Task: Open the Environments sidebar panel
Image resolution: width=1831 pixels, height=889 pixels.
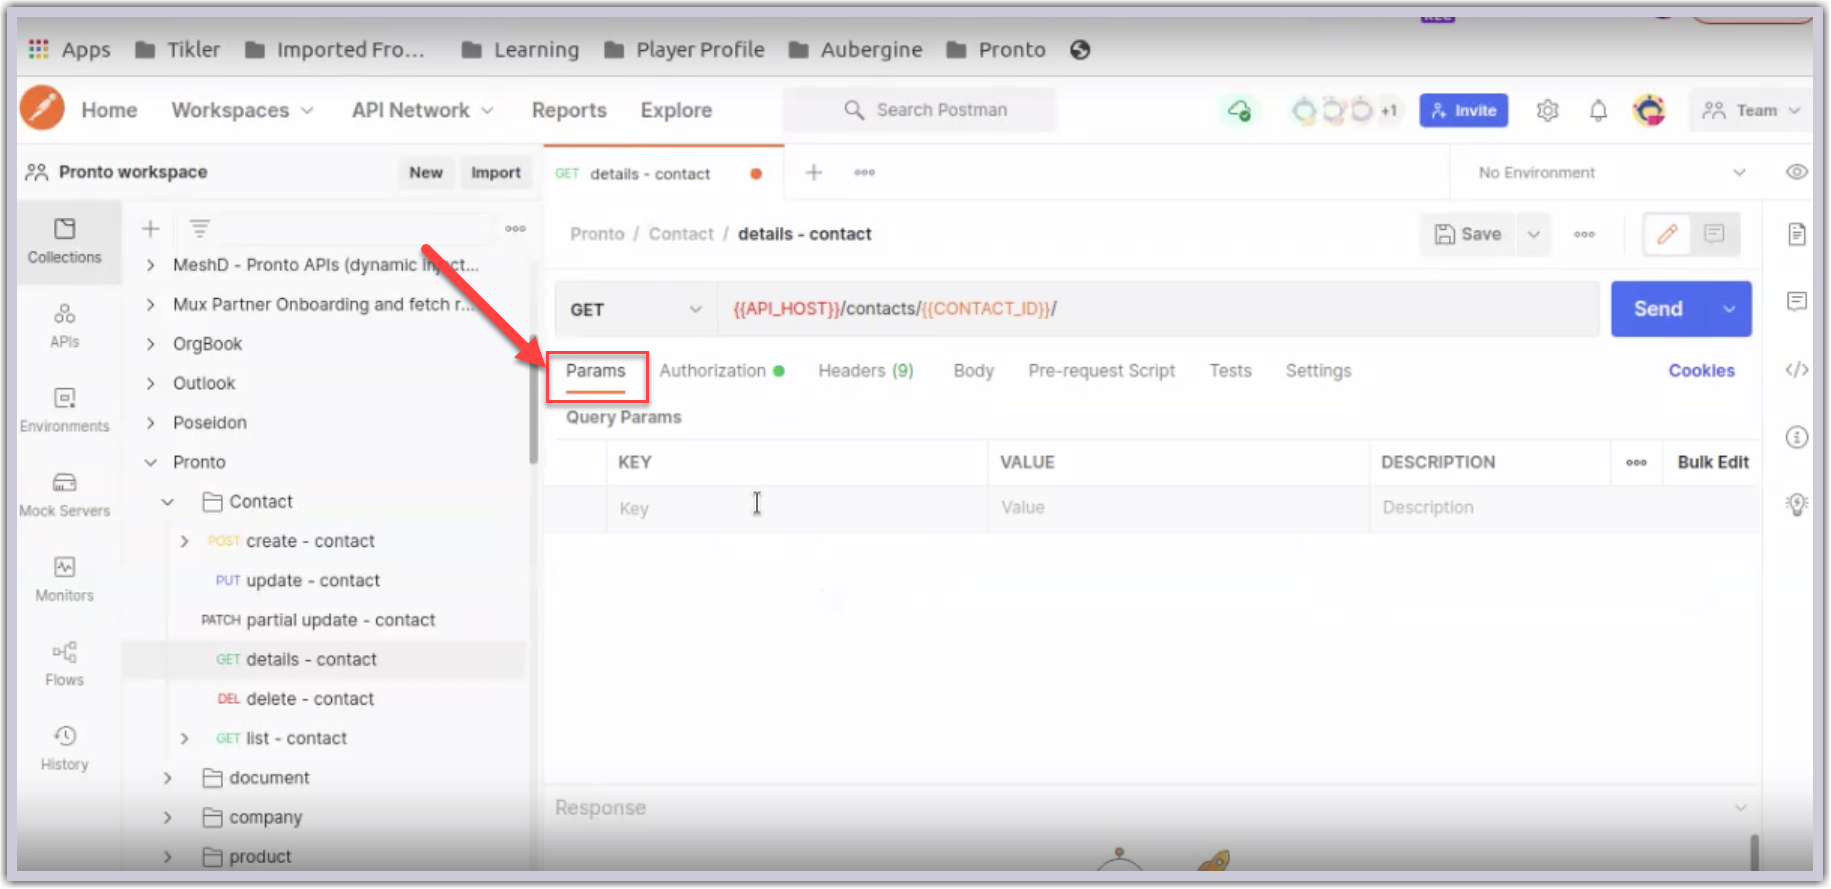Action: 64,410
